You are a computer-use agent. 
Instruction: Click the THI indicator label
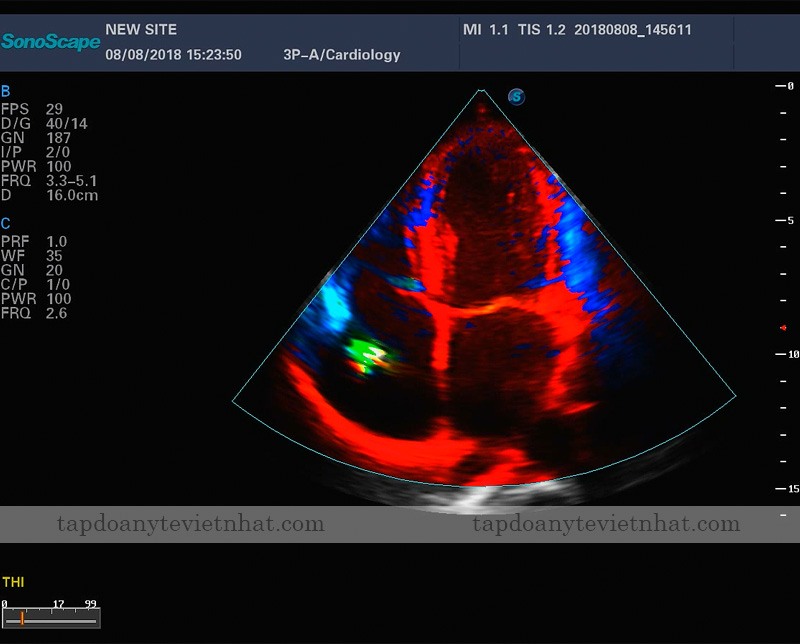[x=13, y=582]
